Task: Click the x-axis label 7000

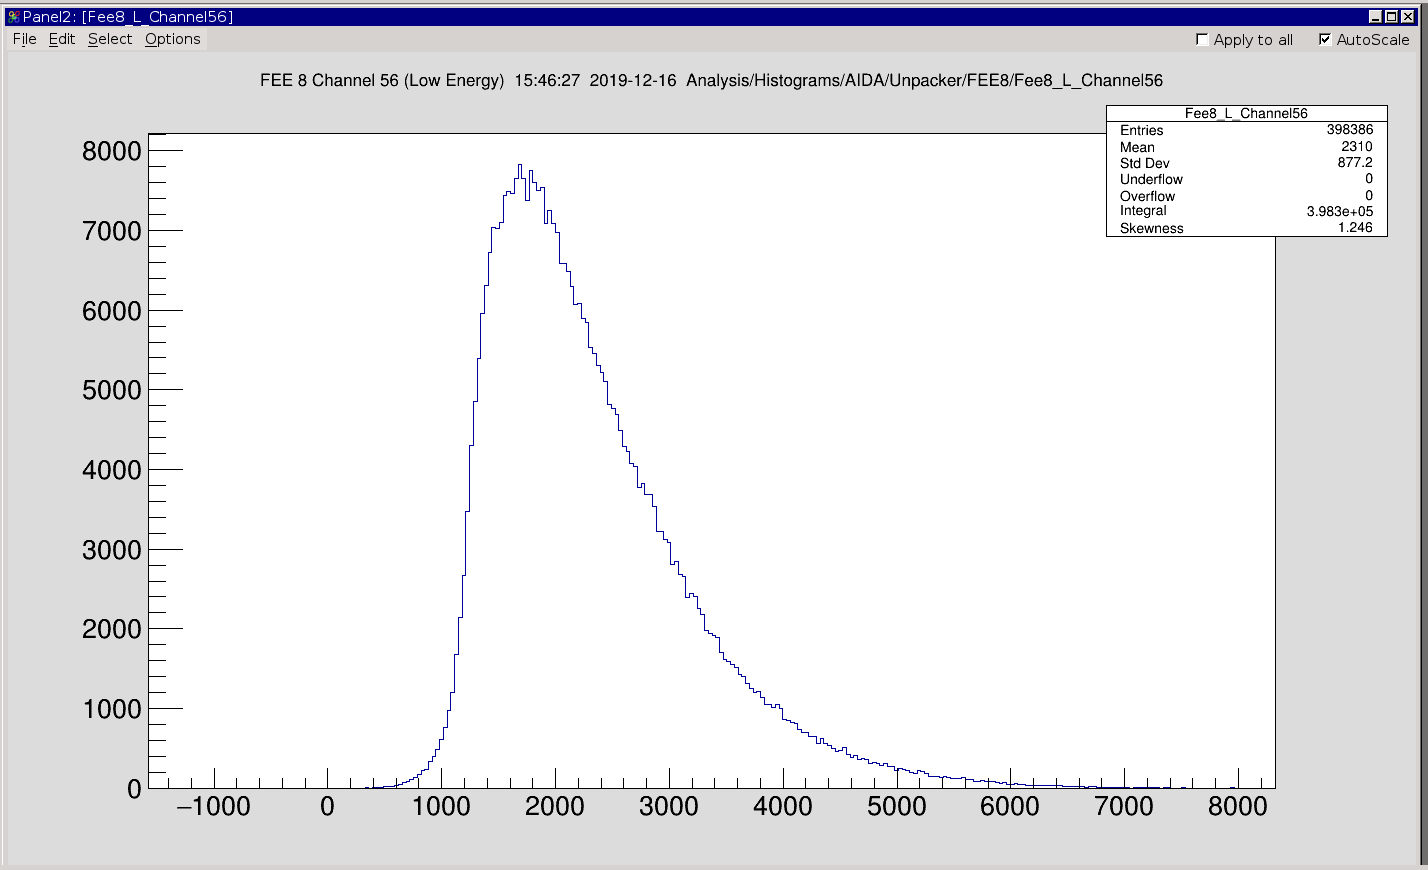Action: pos(1124,806)
